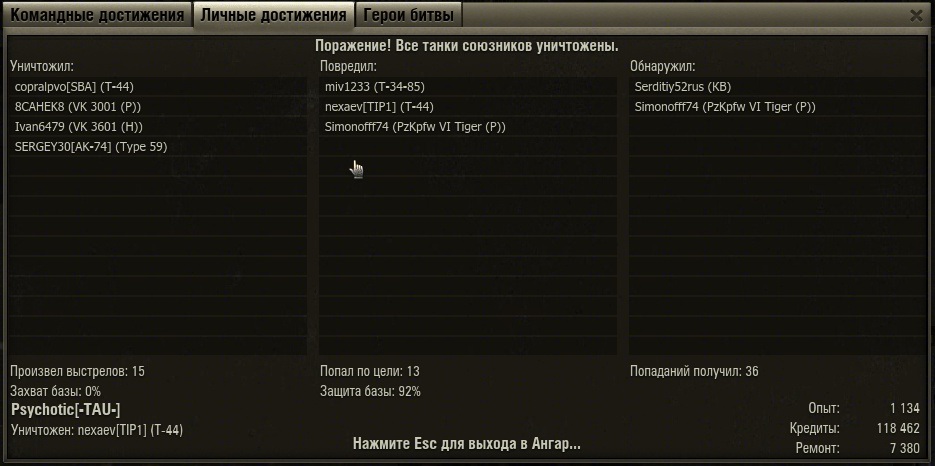
Task: Select nexaev[TIP1] (T-44) in damaged list
Action: tap(468, 107)
